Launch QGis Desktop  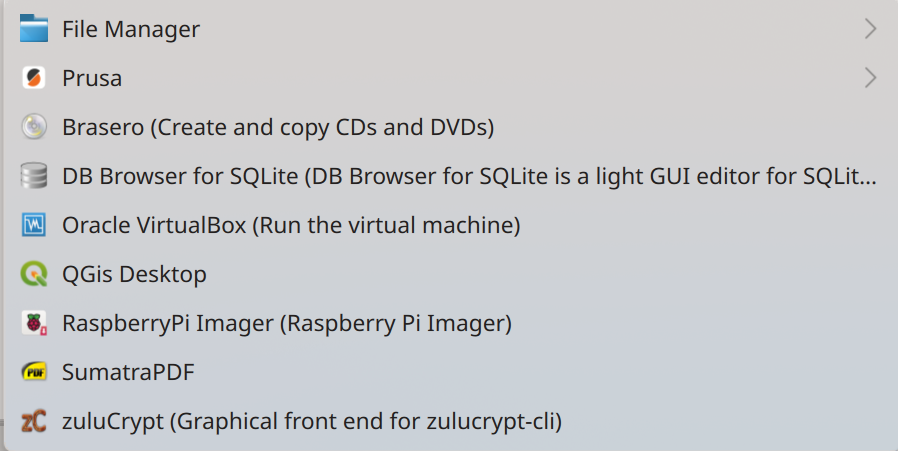[x=449, y=274]
